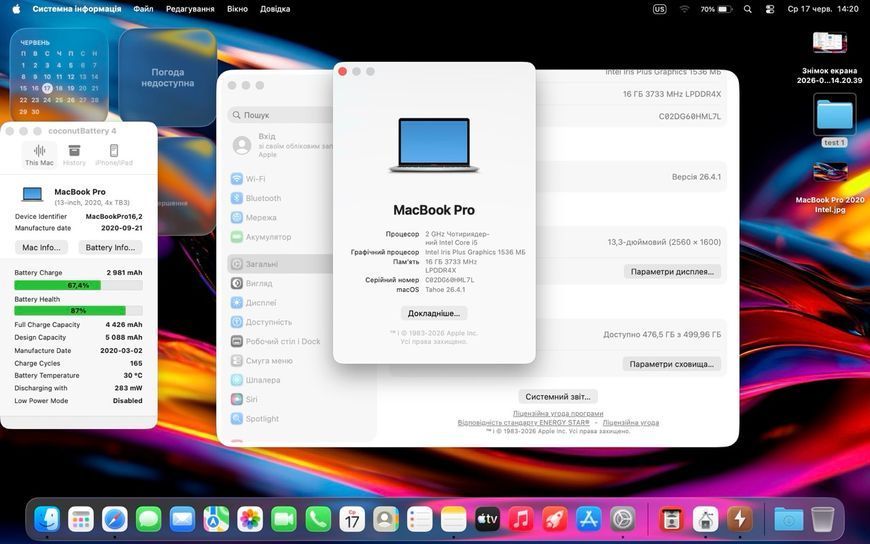Click Докладніше... button in About window

pyautogui.click(x=434, y=314)
